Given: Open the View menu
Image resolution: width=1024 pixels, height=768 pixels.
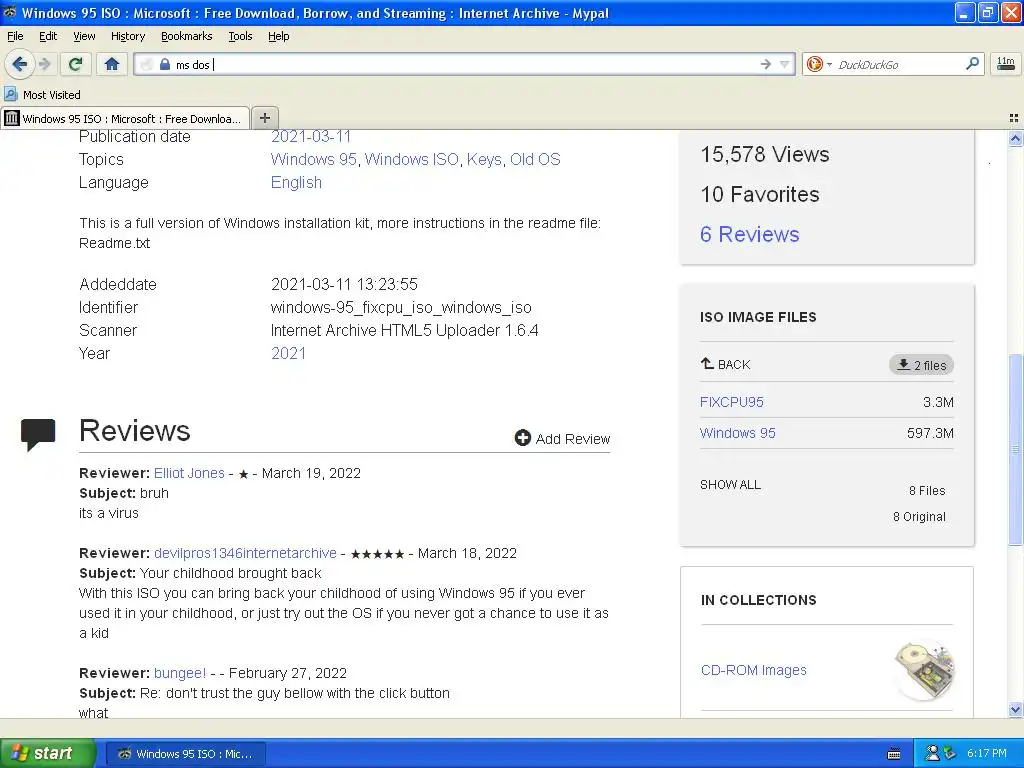Looking at the screenshot, I should tap(84, 37).
